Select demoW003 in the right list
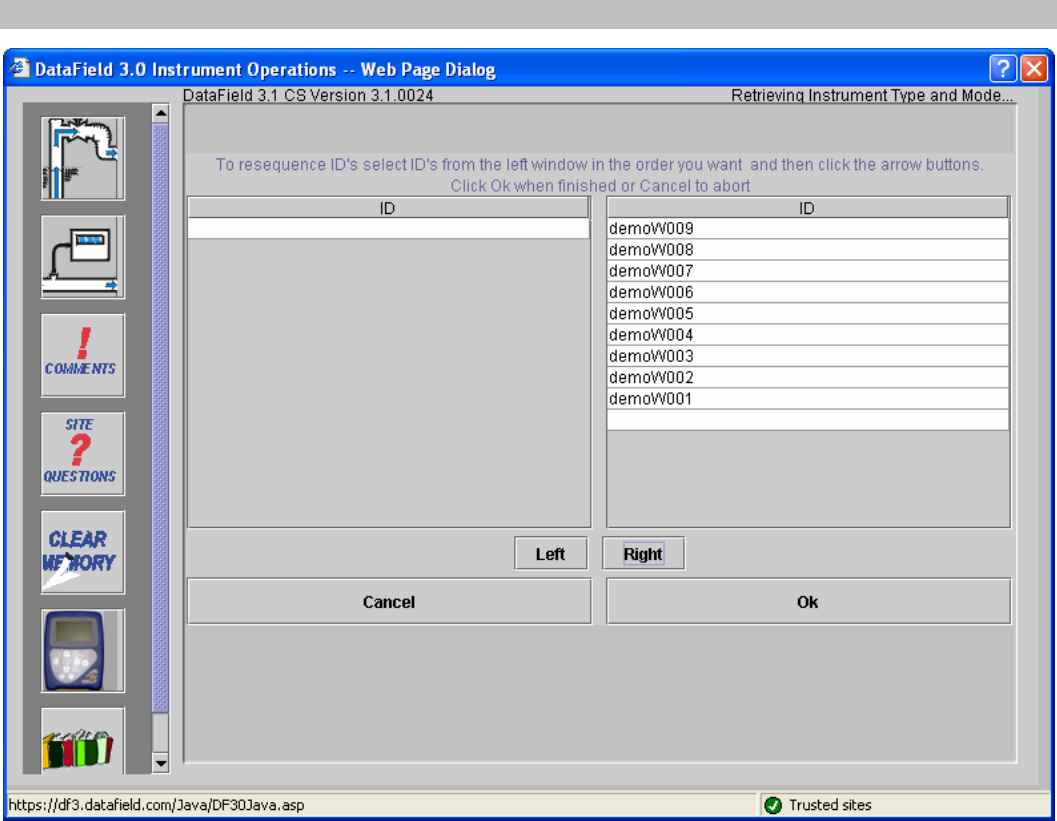The height and width of the screenshot is (821, 1057). click(808, 356)
